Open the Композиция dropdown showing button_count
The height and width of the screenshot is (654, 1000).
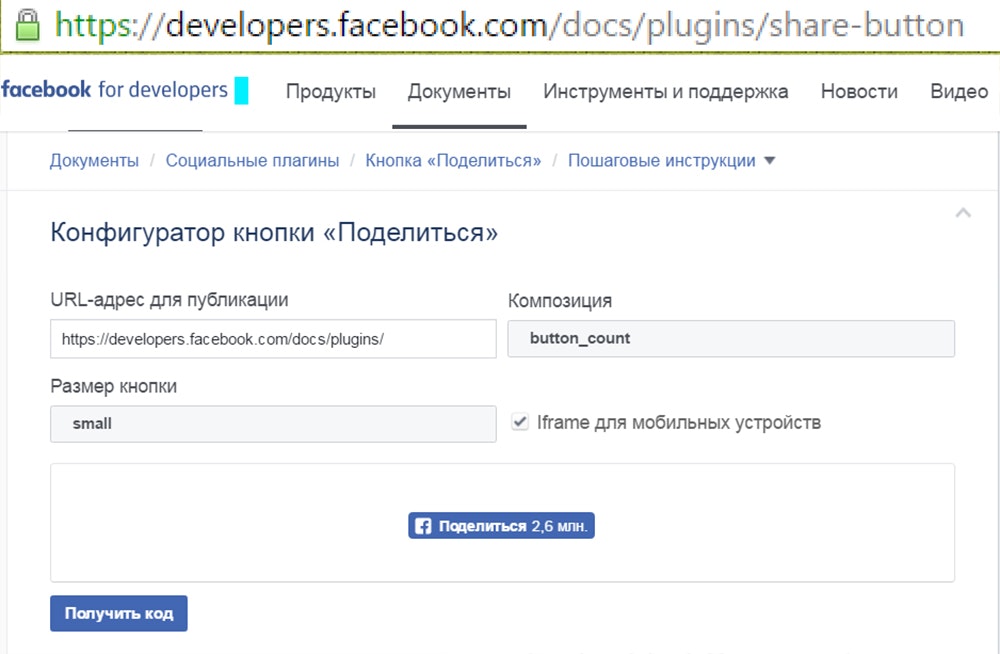coord(731,338)
